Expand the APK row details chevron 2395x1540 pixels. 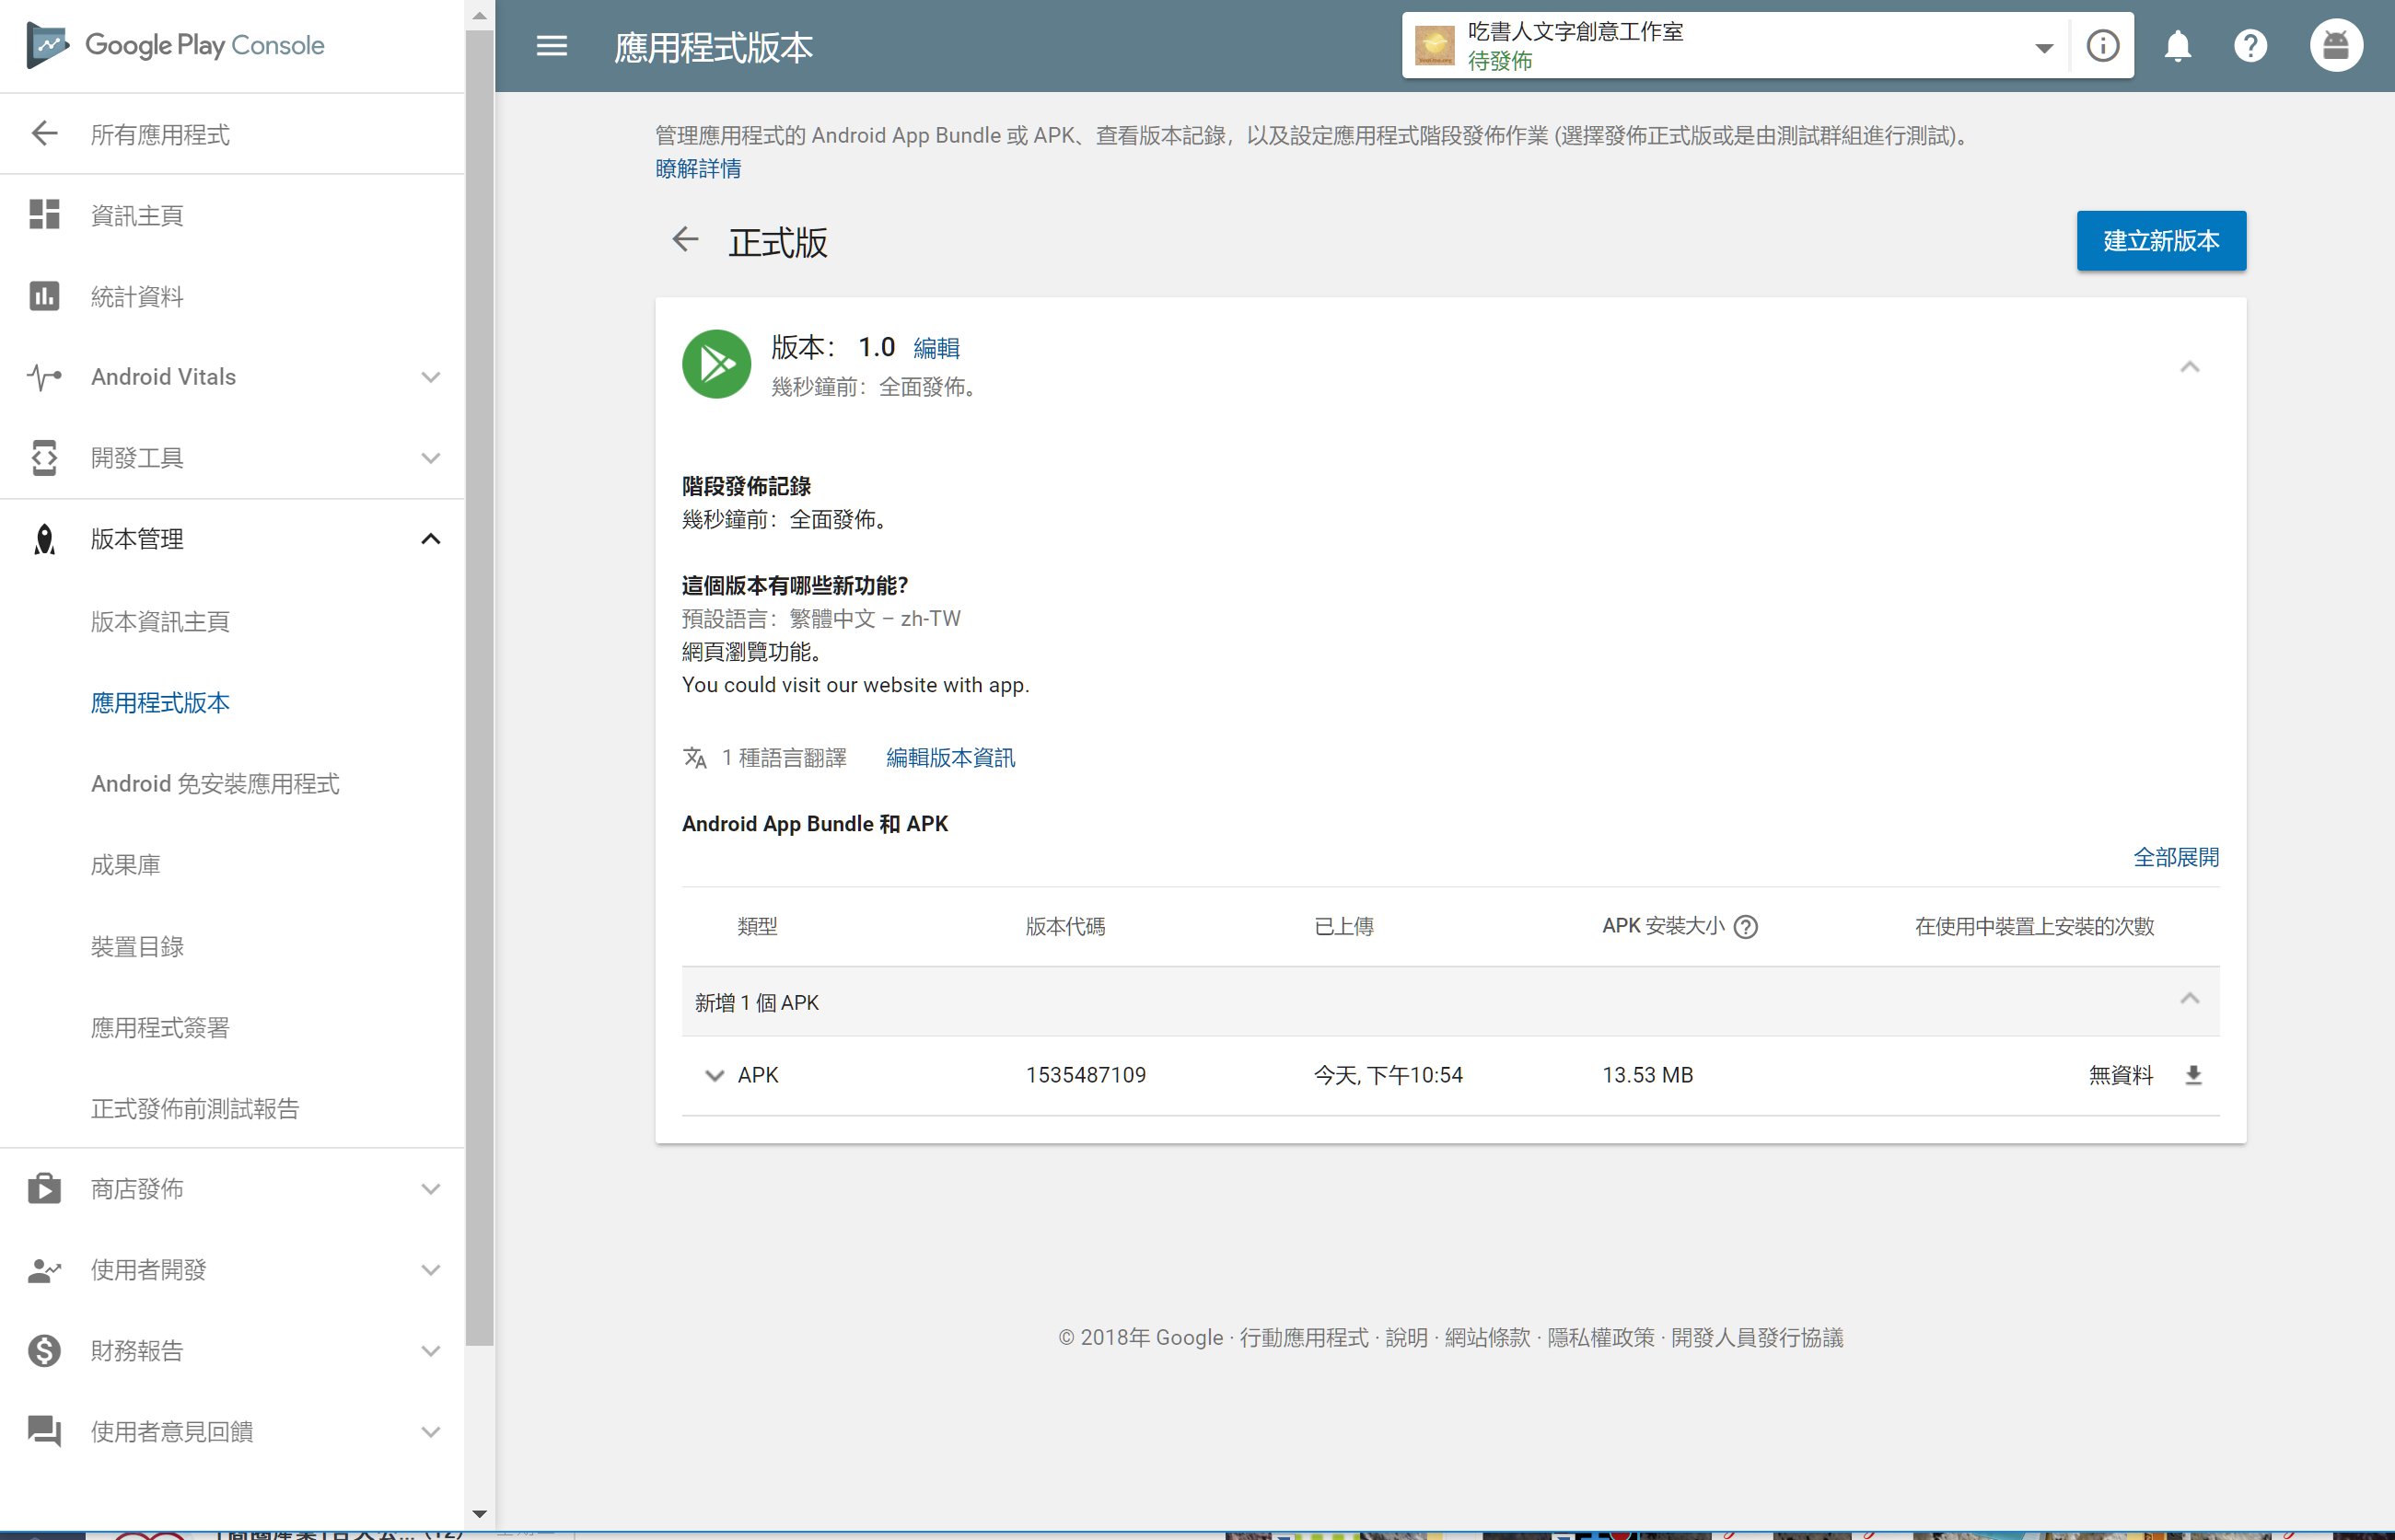click(x=714, y=1075)
